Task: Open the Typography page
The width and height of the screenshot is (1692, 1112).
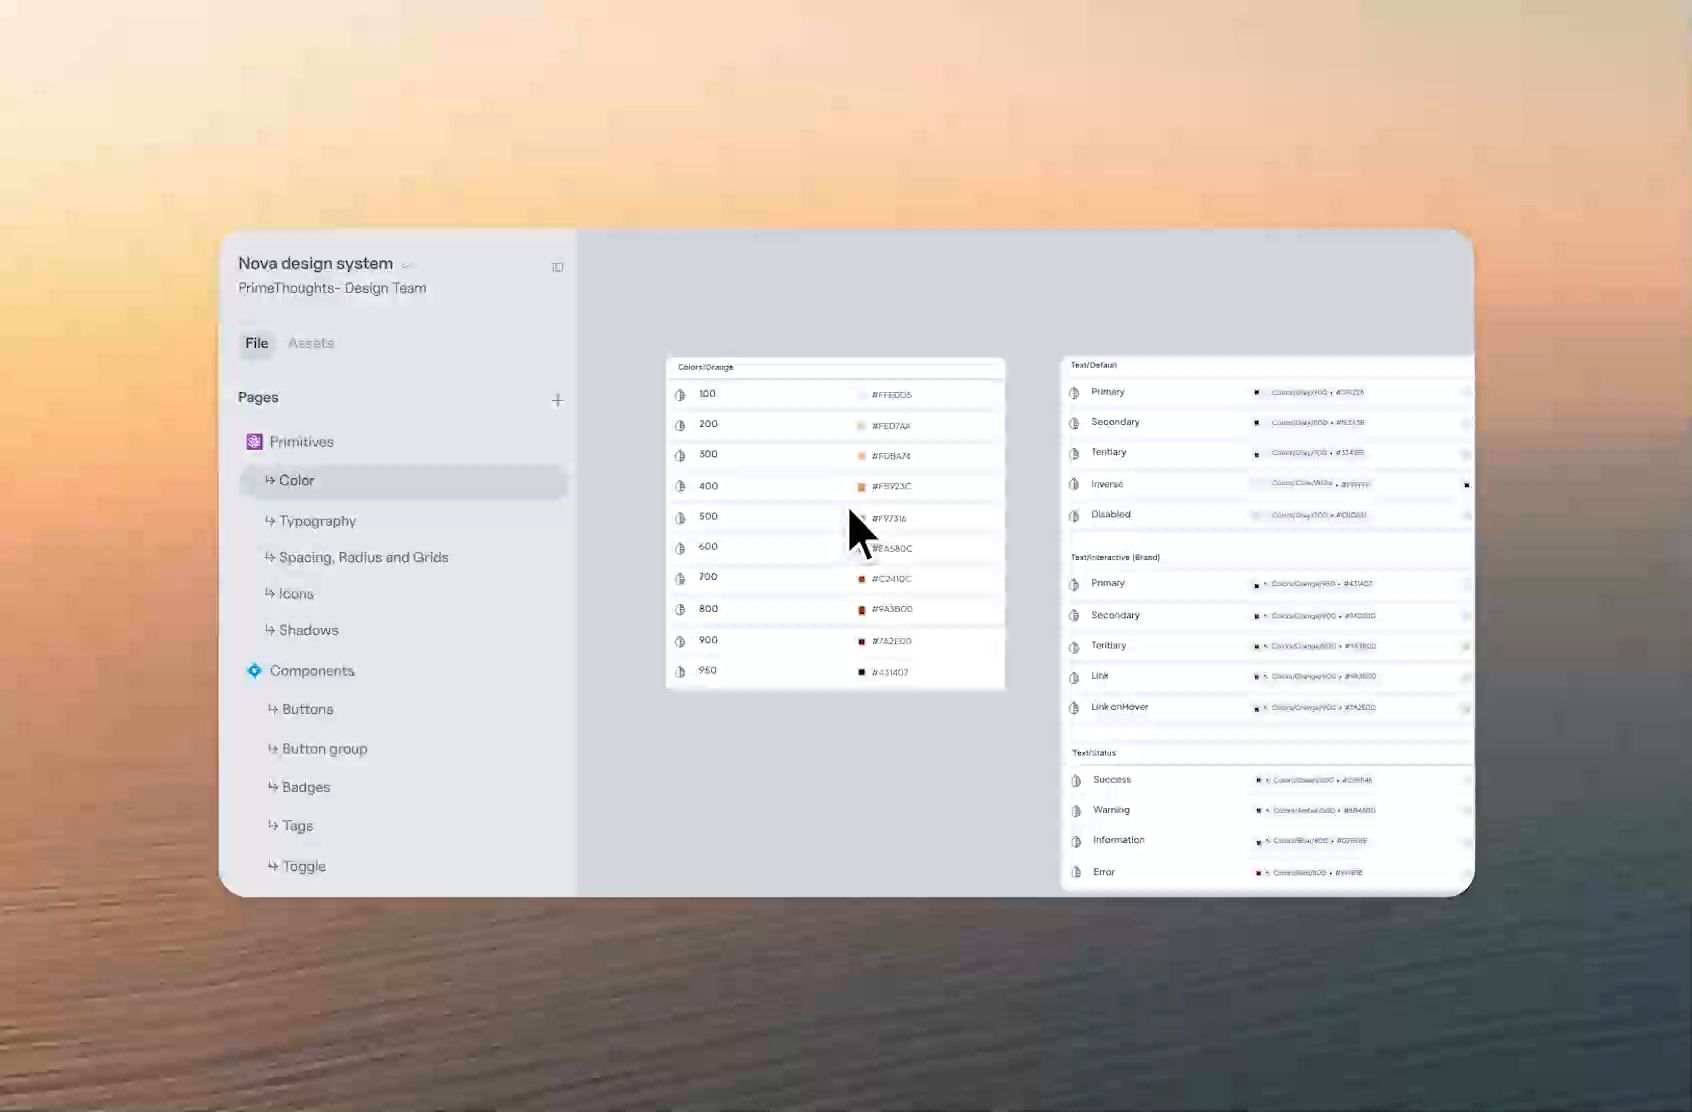Action: pos(317,521)
